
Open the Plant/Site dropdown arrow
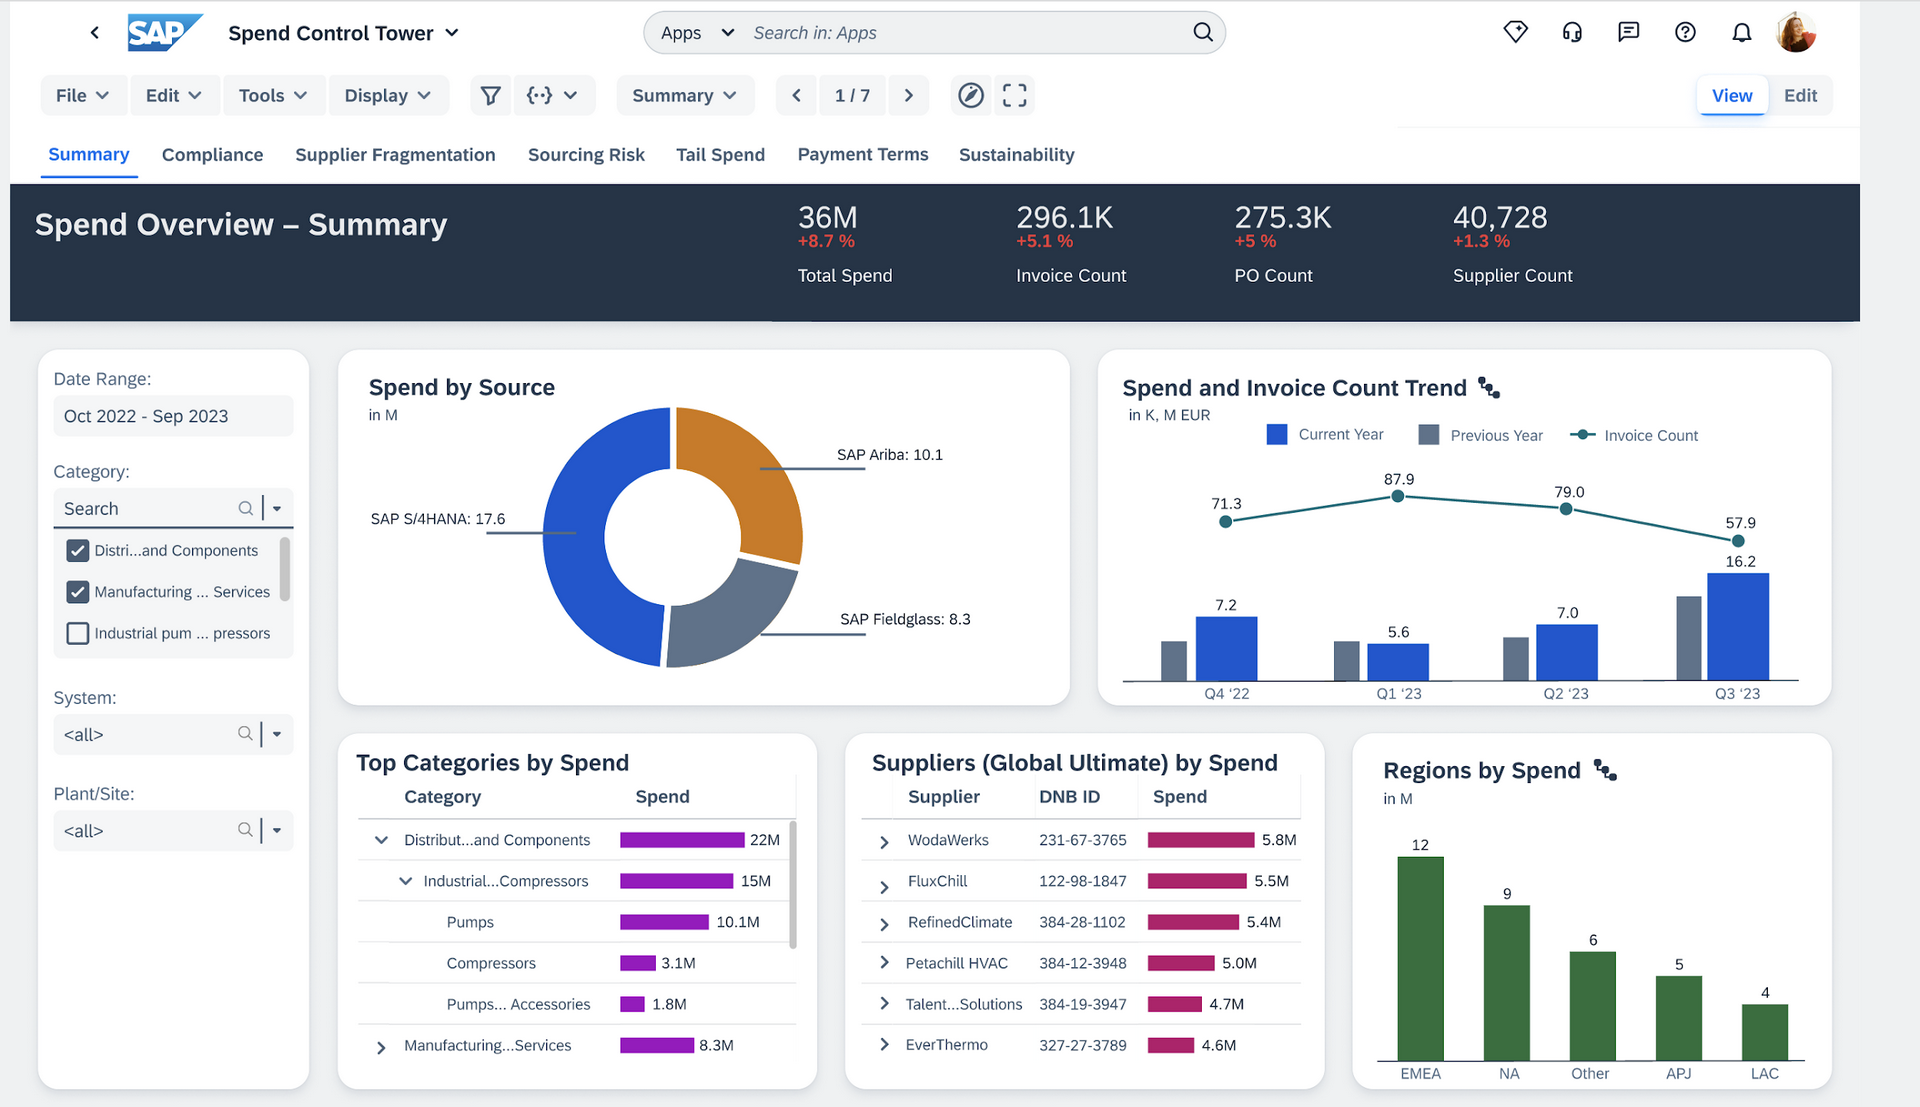click(277, 830)
